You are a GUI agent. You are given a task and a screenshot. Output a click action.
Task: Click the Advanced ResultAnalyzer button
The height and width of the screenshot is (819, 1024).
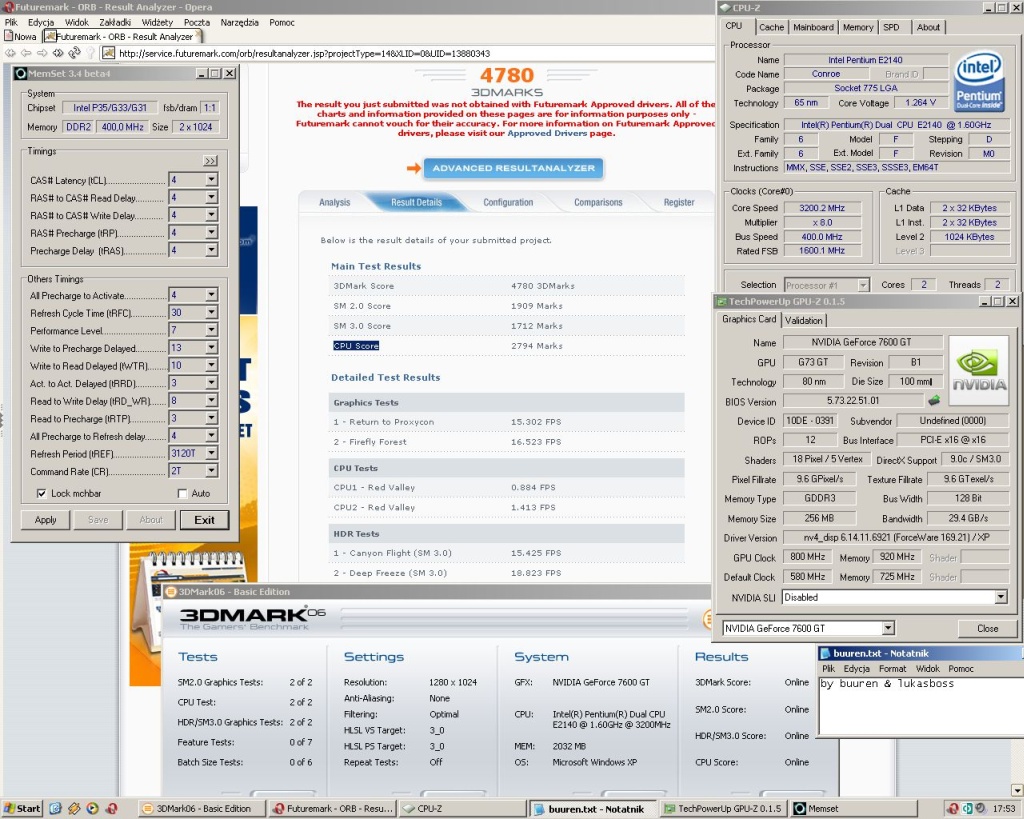tap(513, 168)
